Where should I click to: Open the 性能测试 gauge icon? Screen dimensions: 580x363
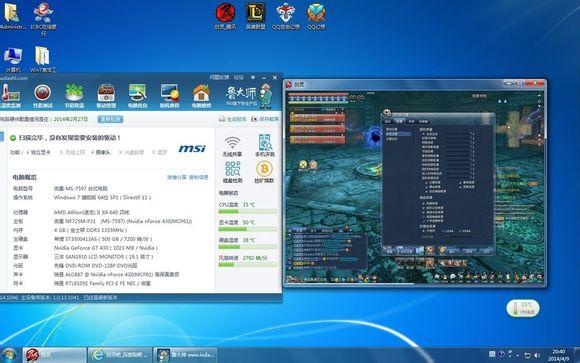[x=43, y=95]
